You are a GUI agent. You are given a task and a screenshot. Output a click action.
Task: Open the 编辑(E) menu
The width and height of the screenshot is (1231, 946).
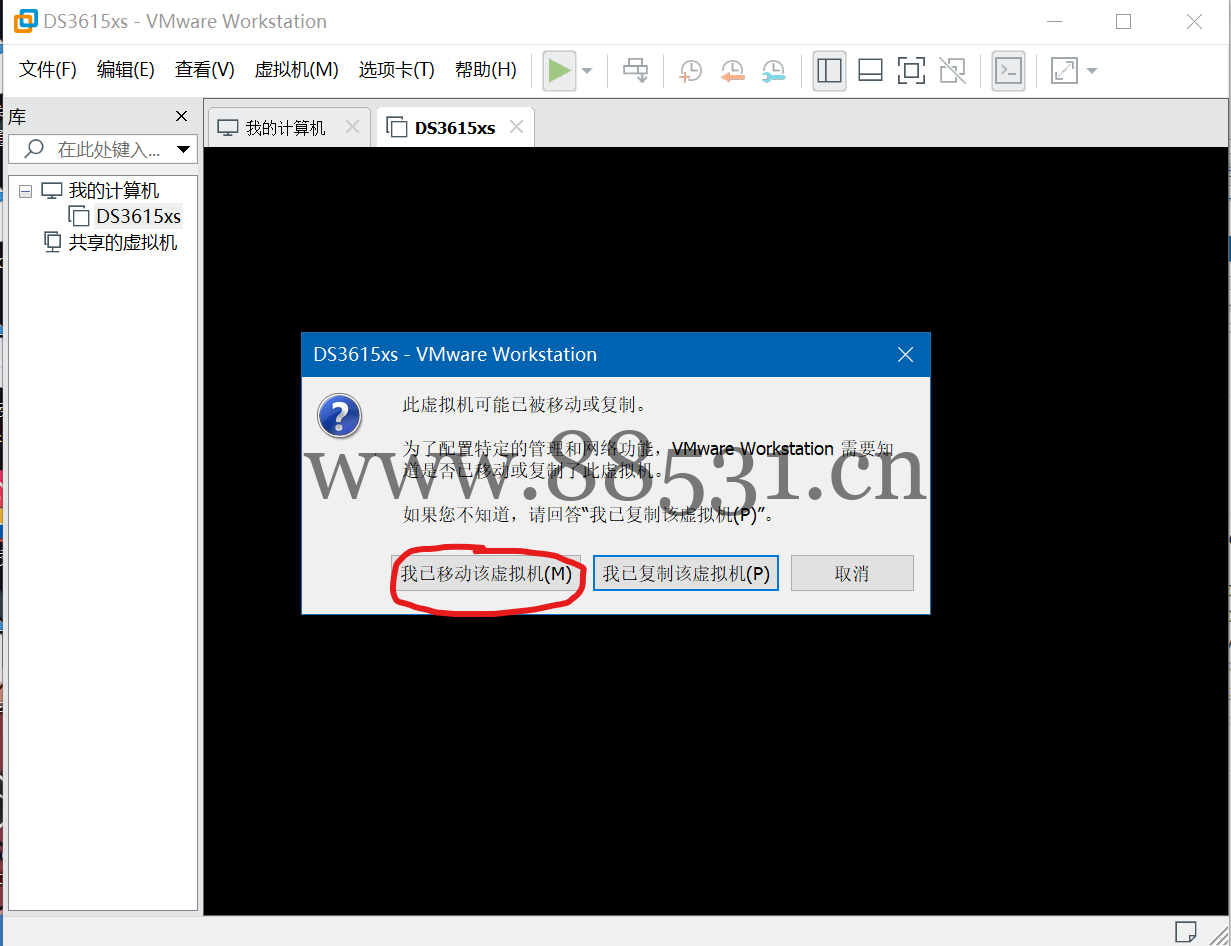click(x=125, y=69)
